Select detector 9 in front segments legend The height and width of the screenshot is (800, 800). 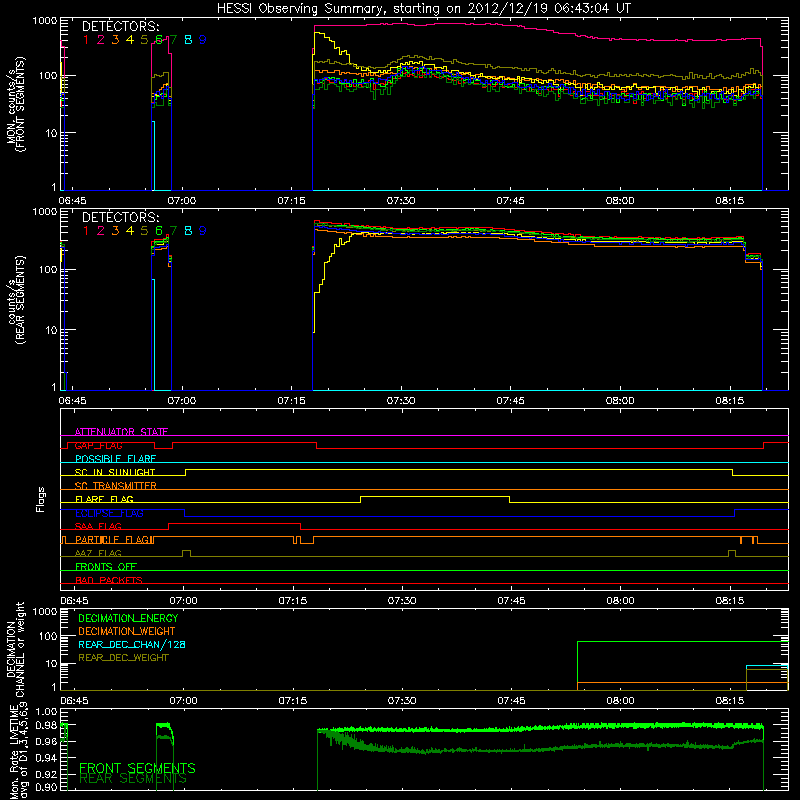coord(203,40)
